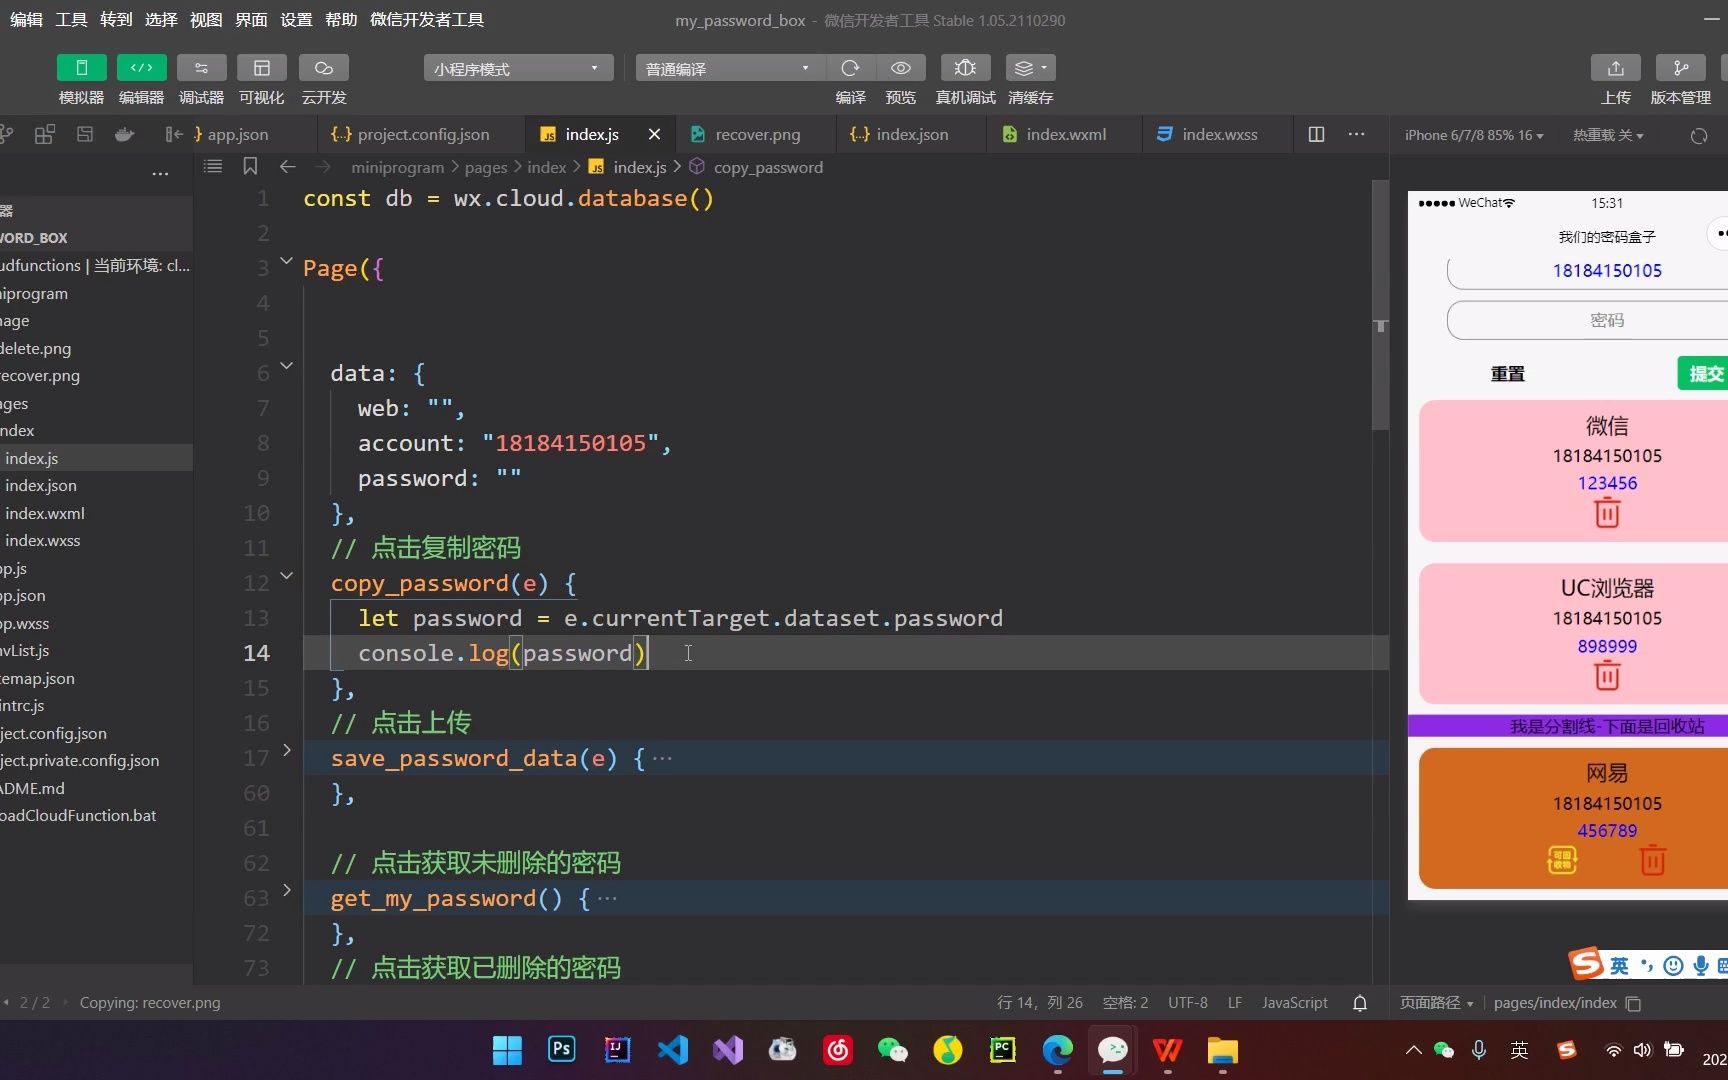Click the docker whale icon in sidebar
This screenshot has height=1080, width=1728.
point(124,134)
